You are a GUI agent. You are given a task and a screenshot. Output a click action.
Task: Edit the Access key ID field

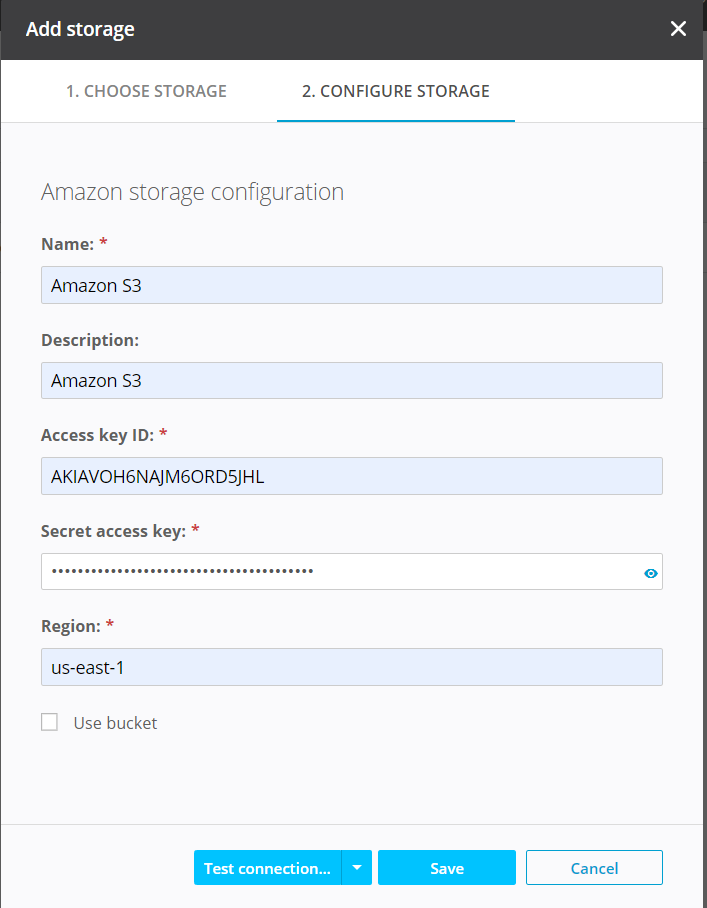pos(351,476)
